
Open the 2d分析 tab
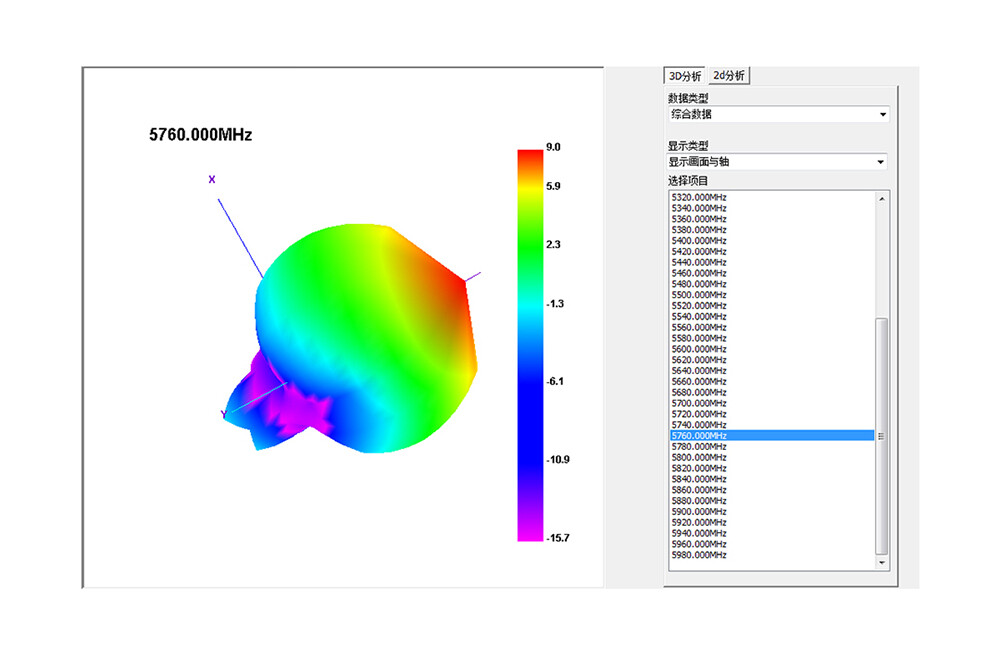point(728,76)
